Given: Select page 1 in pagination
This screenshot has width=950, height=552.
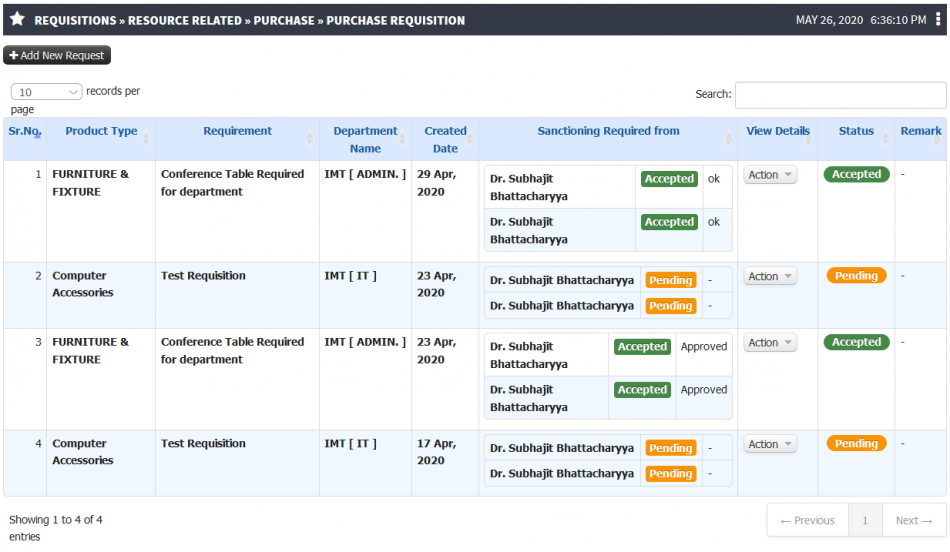Looking at the screenshot, I should 865,520.
